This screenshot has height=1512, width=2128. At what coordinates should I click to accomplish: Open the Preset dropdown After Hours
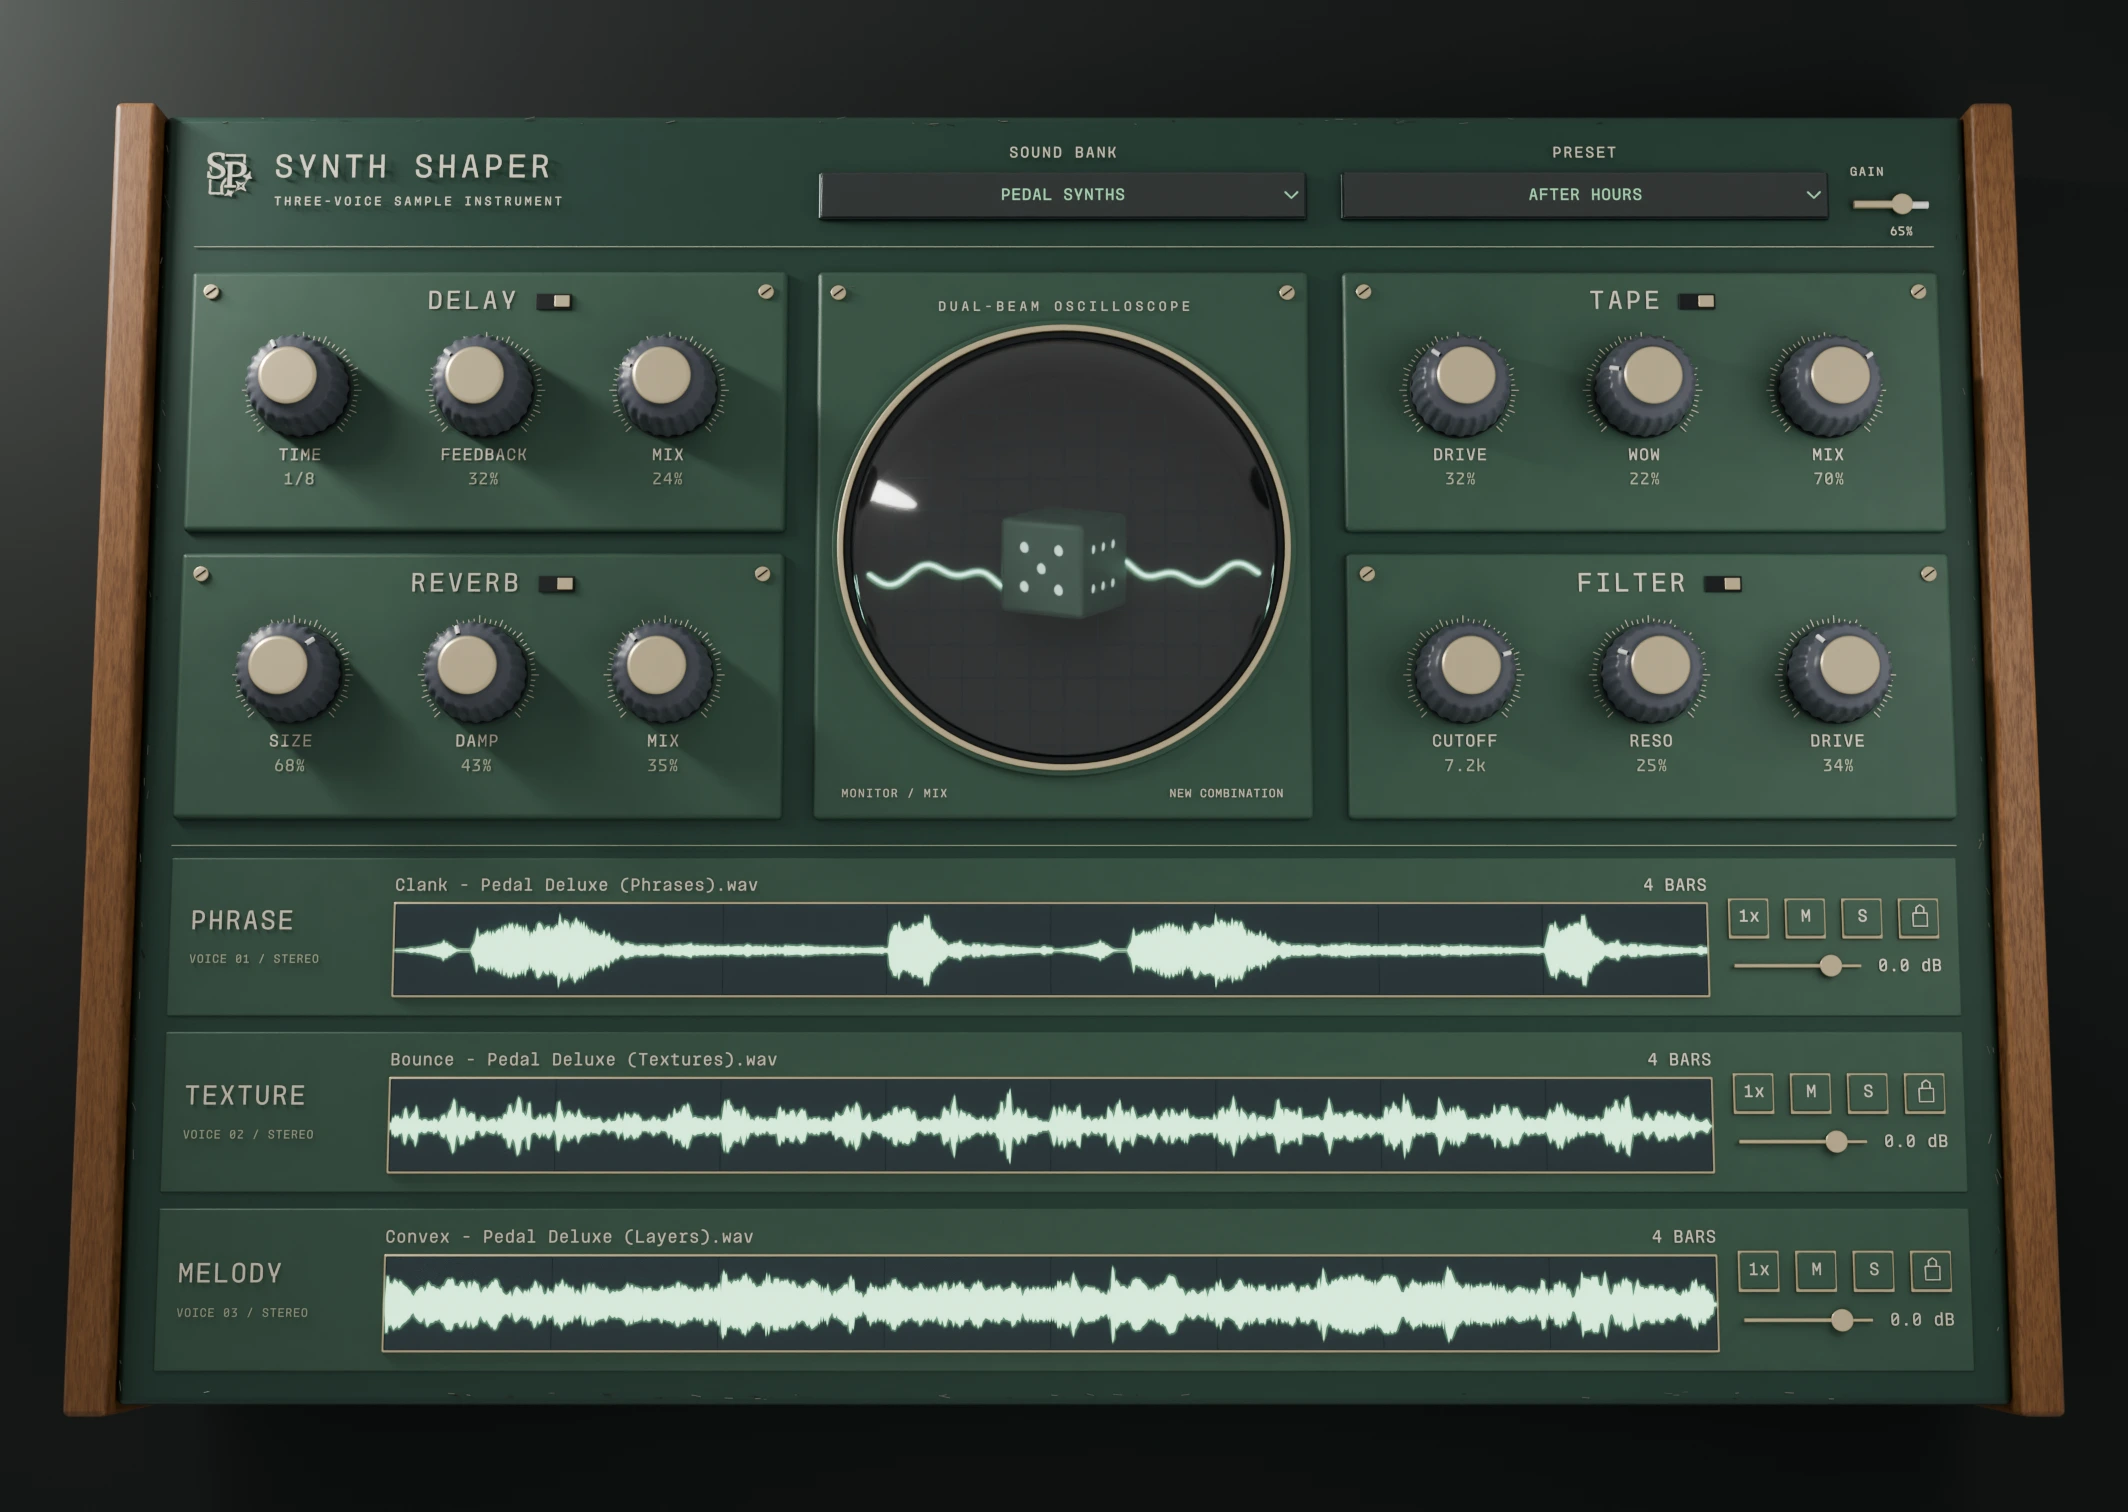1584,195
